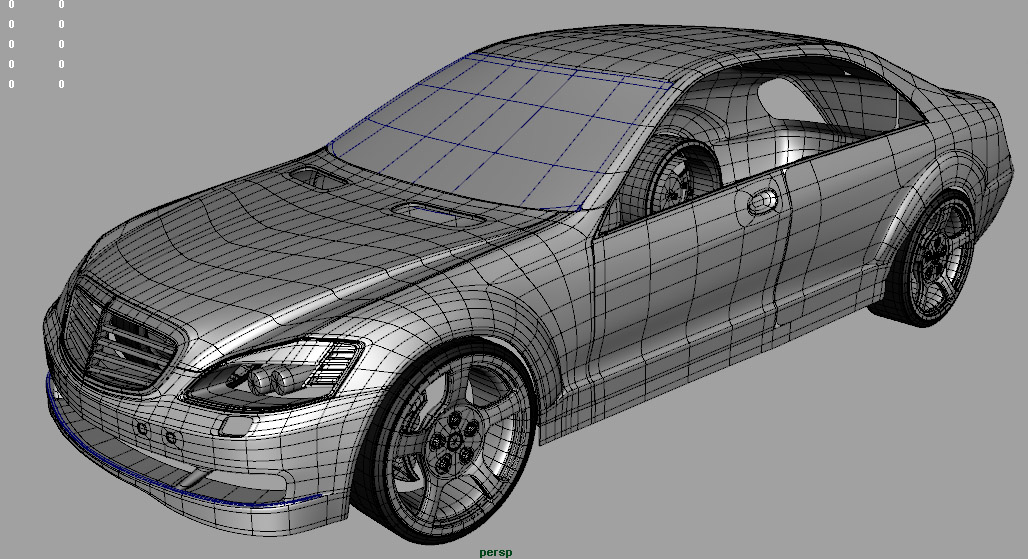
Task: Select the hood vent nearest the windshield
Action: tap(317, 177)
